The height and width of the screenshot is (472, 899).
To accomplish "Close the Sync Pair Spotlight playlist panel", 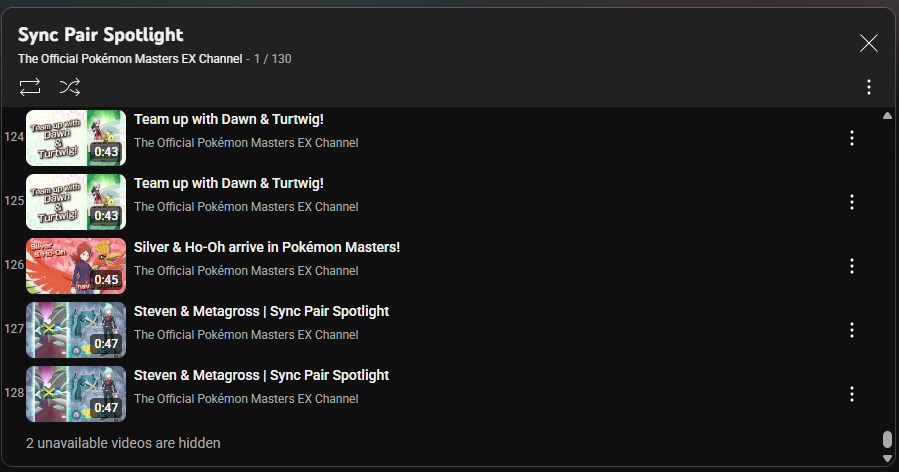I will [x=869, y=43].
